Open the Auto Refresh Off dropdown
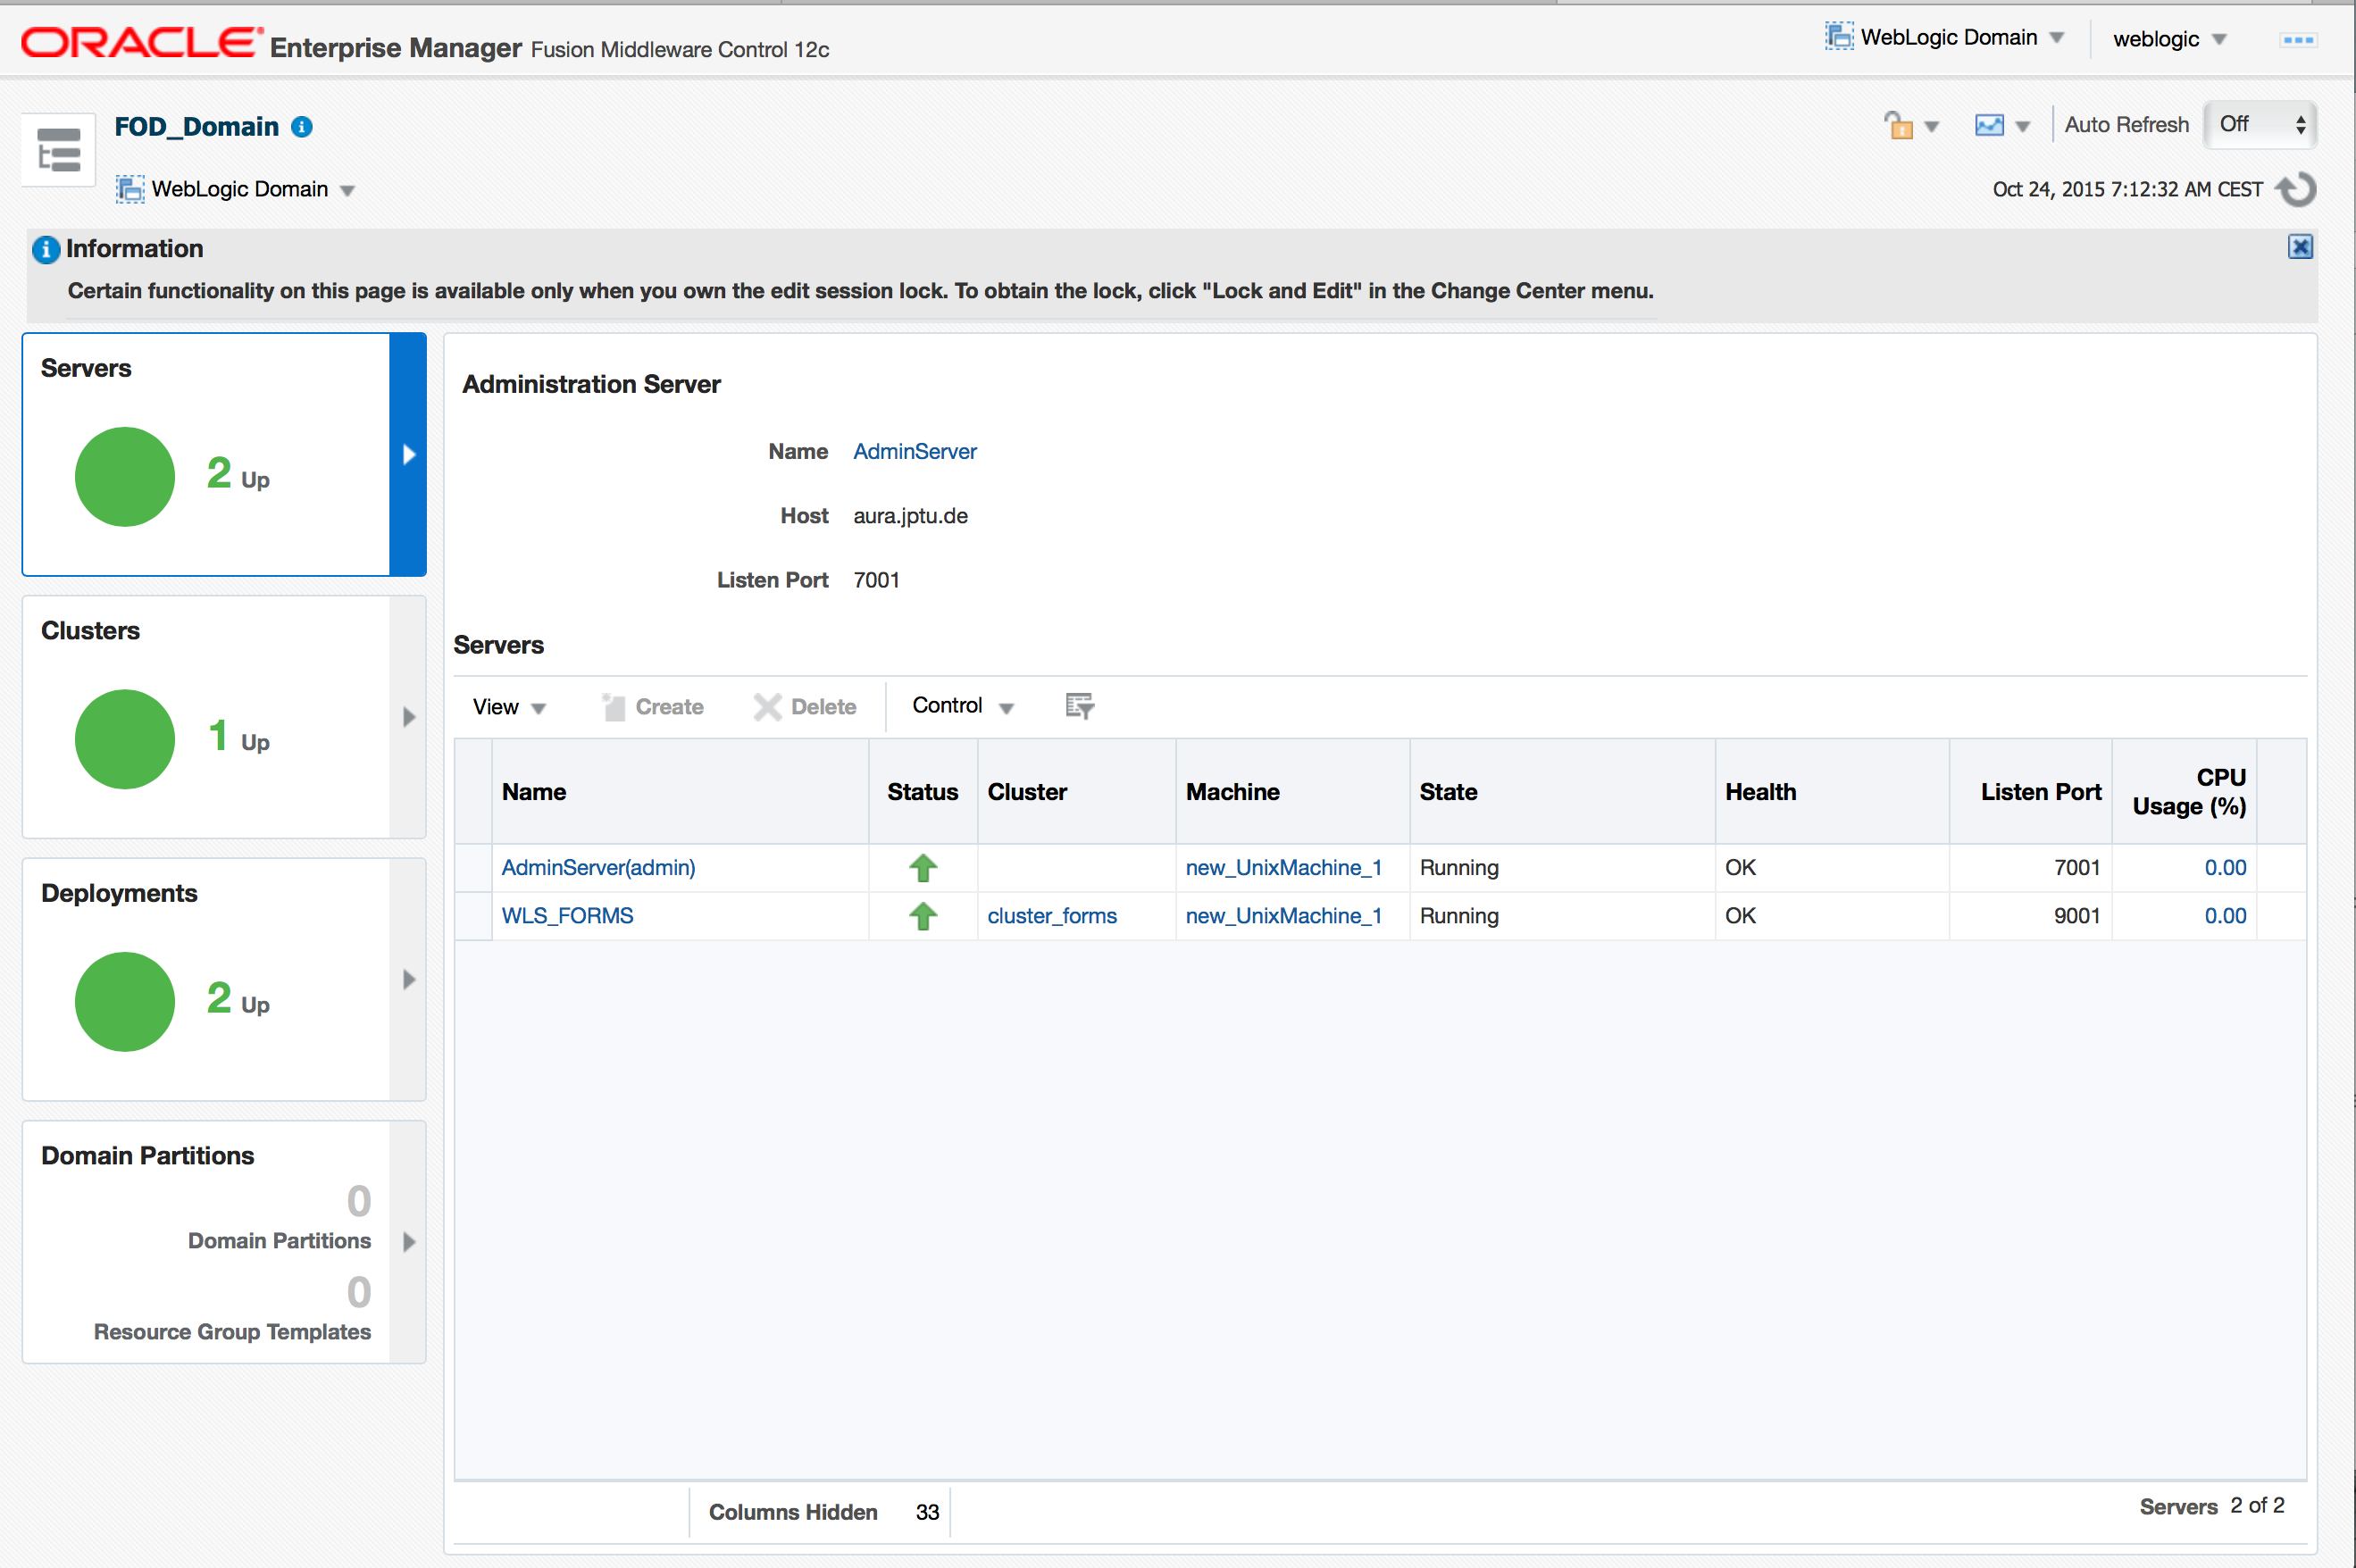The width and height of the screenshot is (2356, 1568). (2260, 125)
